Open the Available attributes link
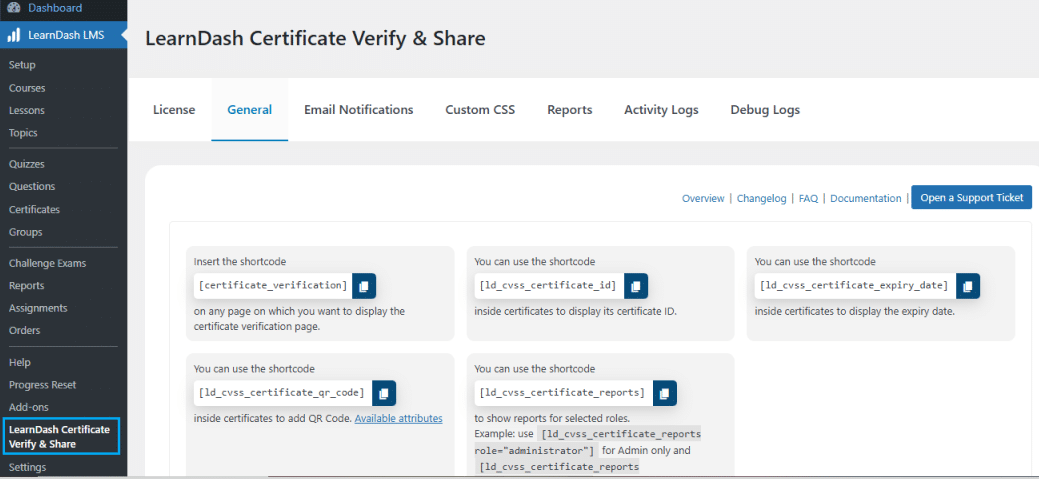This screenshot has height=479, width=1039. coord(398,419)
